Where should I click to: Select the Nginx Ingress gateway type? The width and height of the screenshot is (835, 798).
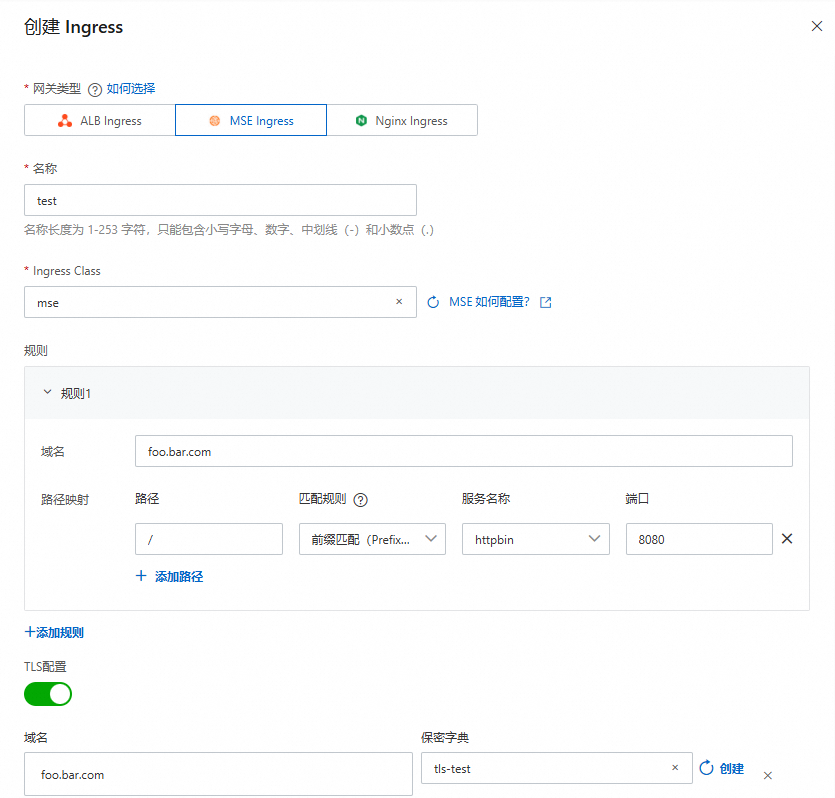point(402,120)
